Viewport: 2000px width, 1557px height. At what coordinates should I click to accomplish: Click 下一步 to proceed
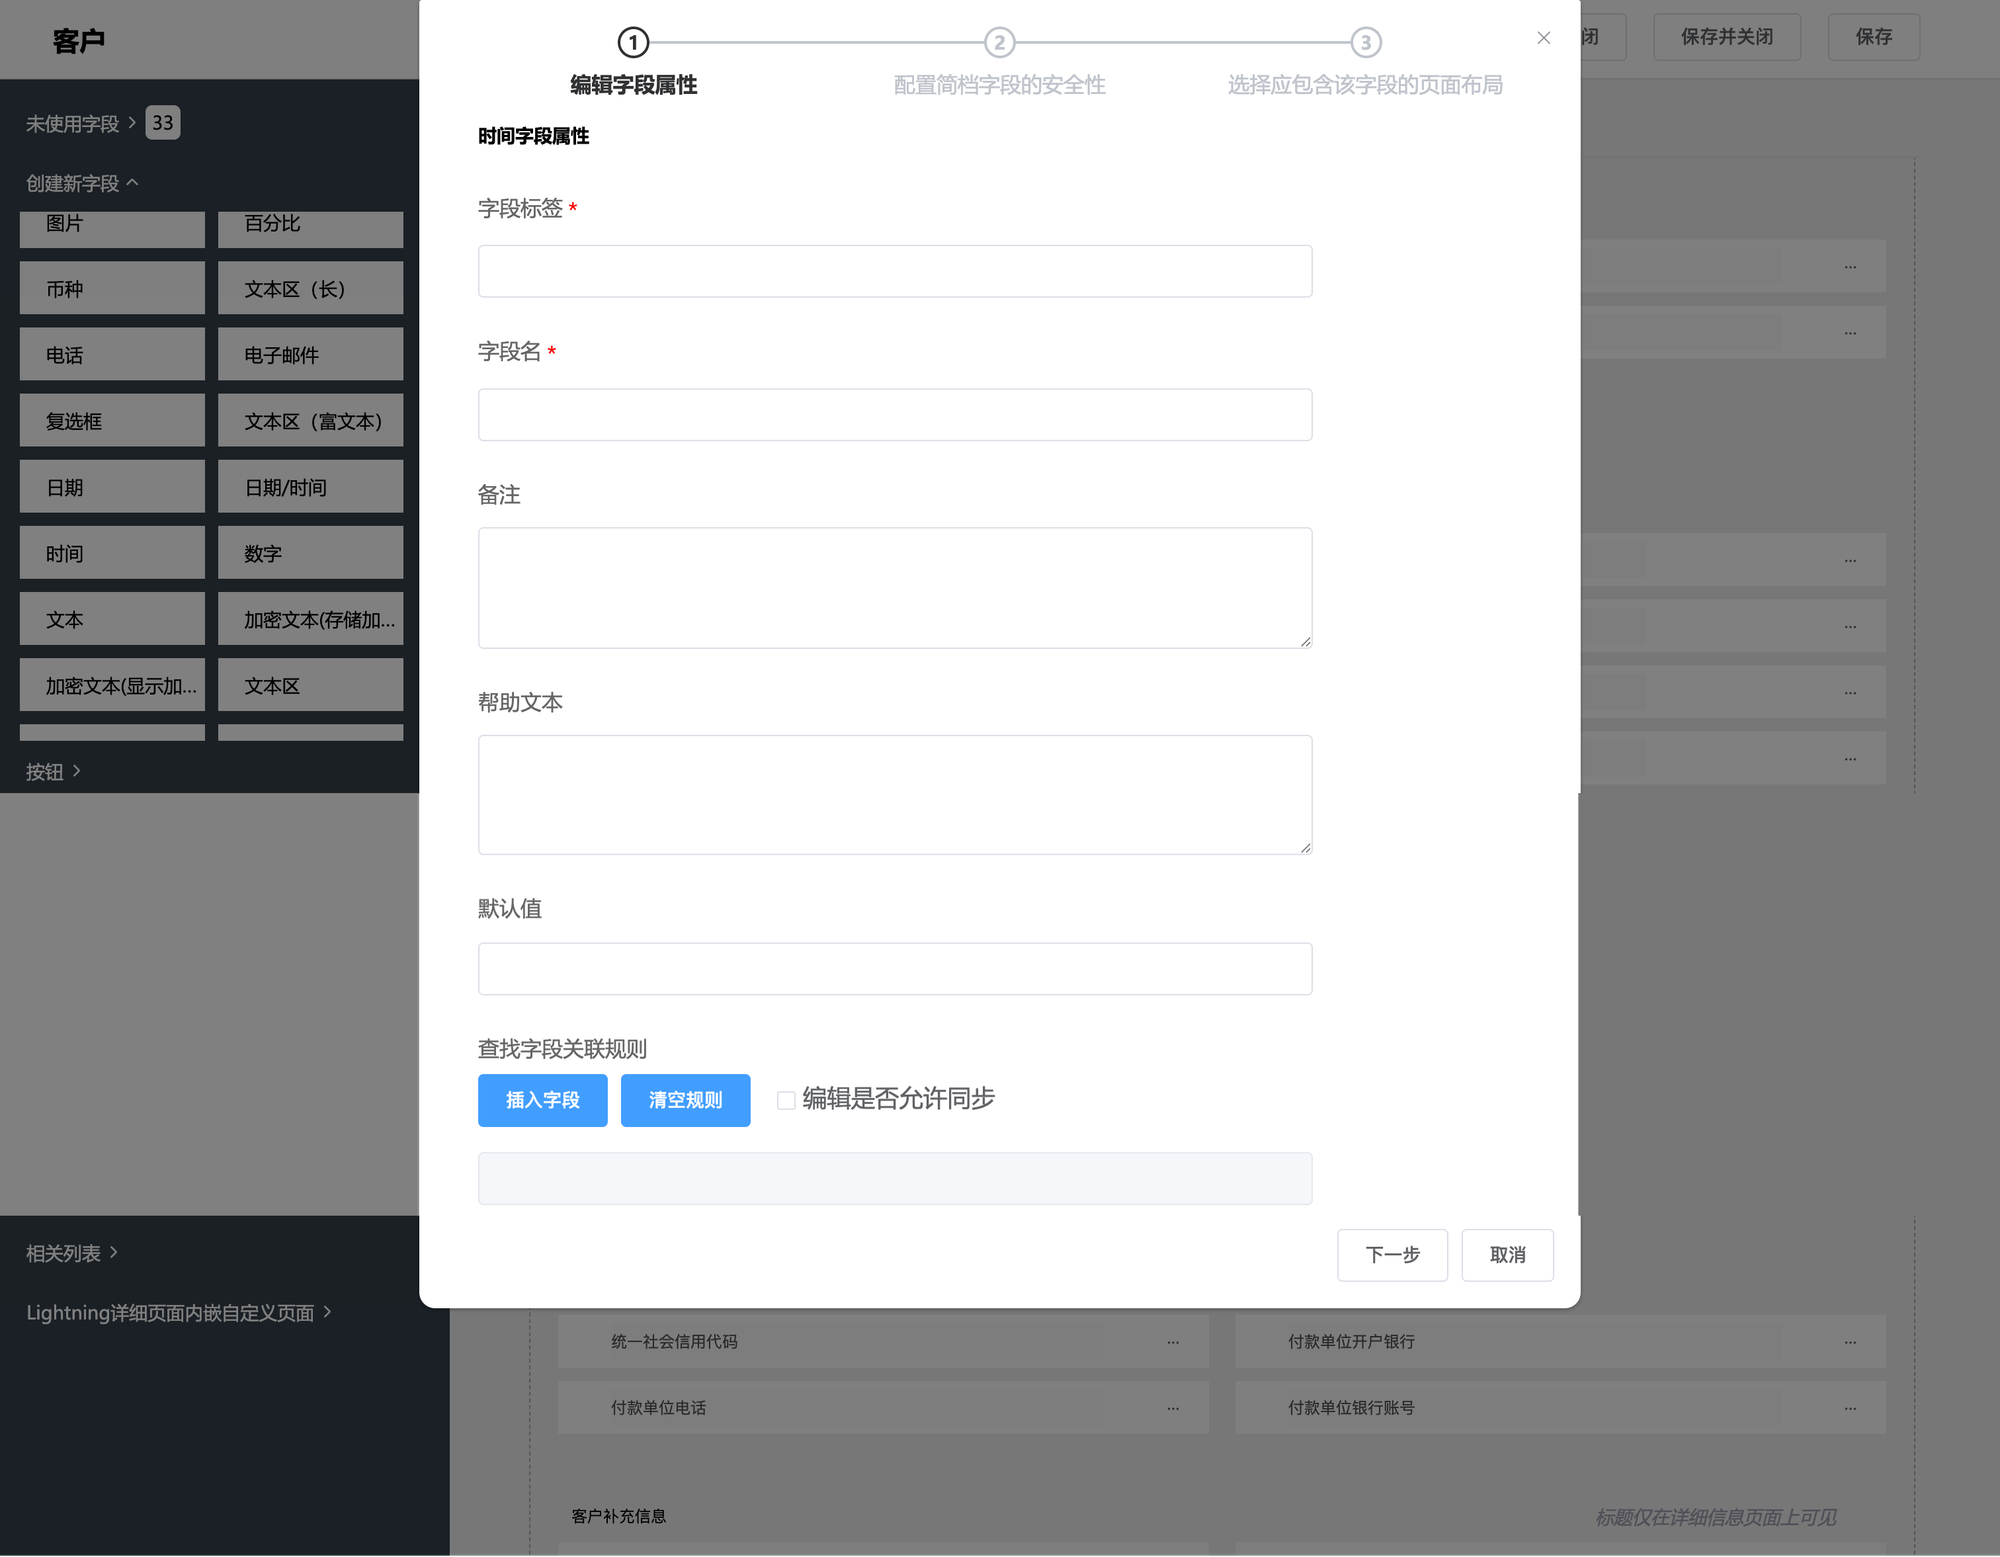coord(1392,1255)
